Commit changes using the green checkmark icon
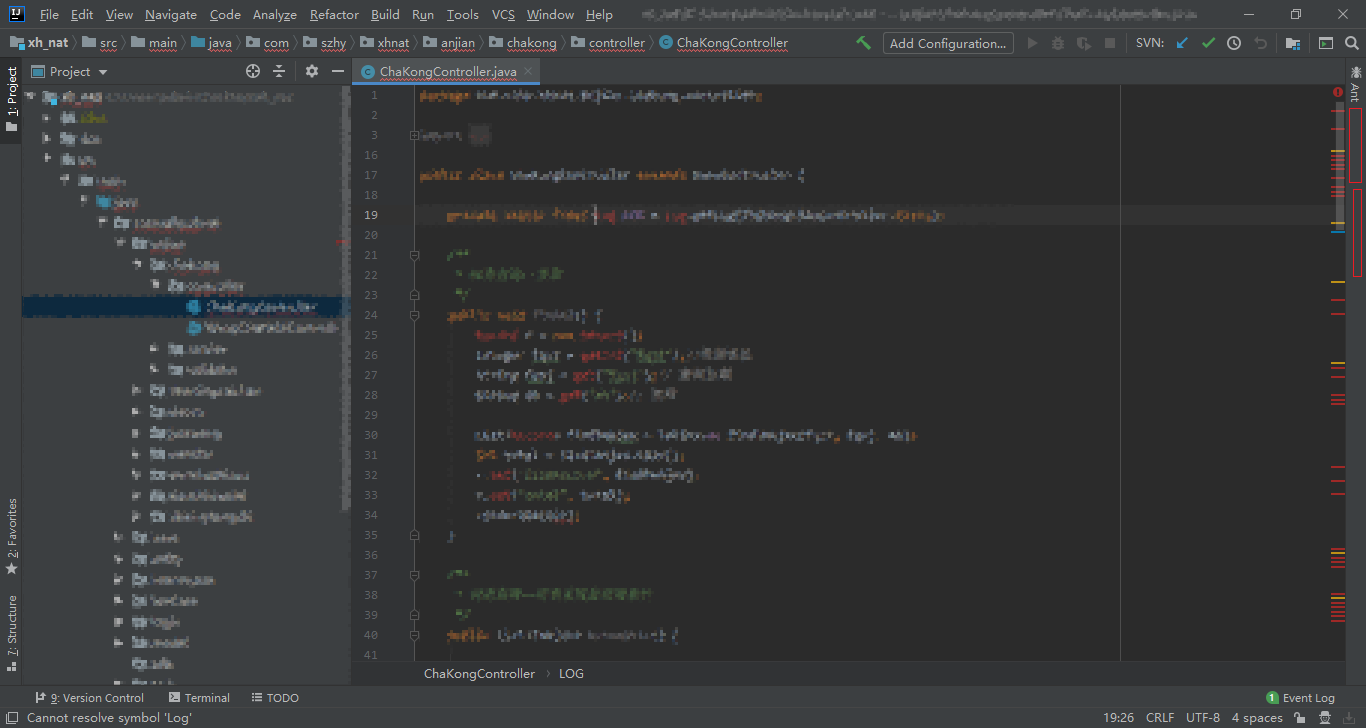The height and width of the screenshot is (728, 1366). pyautogui.click(x=1207, y=42)
